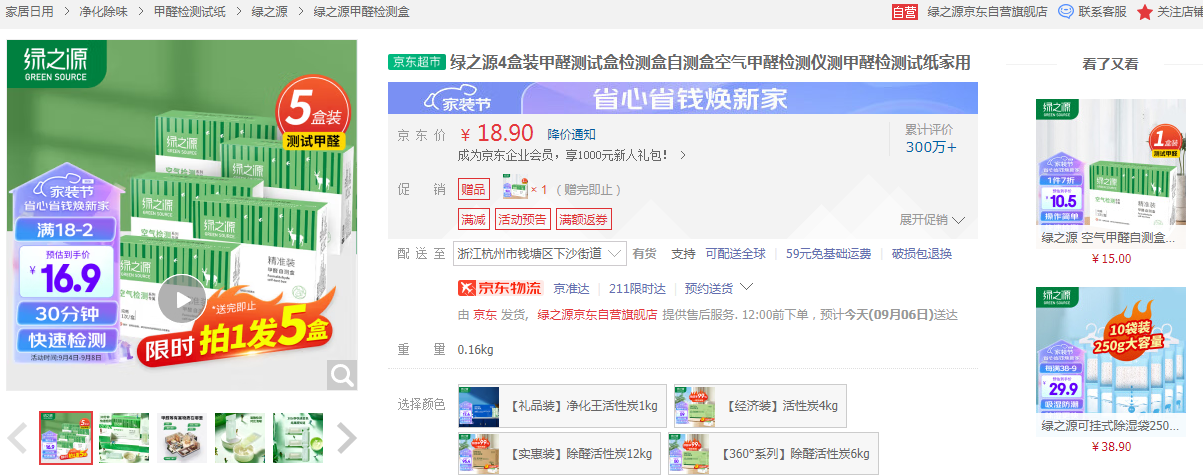
Task: Select 【经济装】活性炭4kg option
Action: [x=760, y=406]
